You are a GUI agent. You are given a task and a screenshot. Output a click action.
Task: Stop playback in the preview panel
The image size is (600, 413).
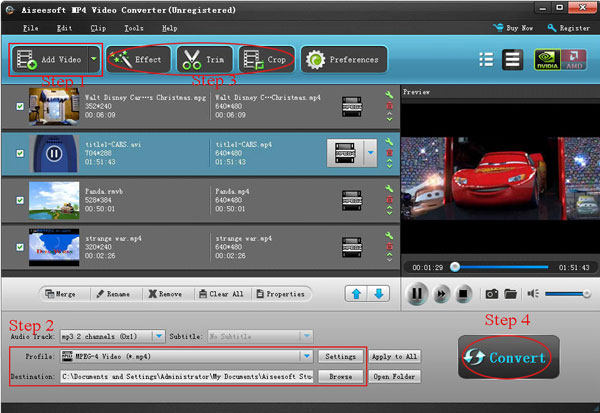pyautogui.click(x=462, y=294)
